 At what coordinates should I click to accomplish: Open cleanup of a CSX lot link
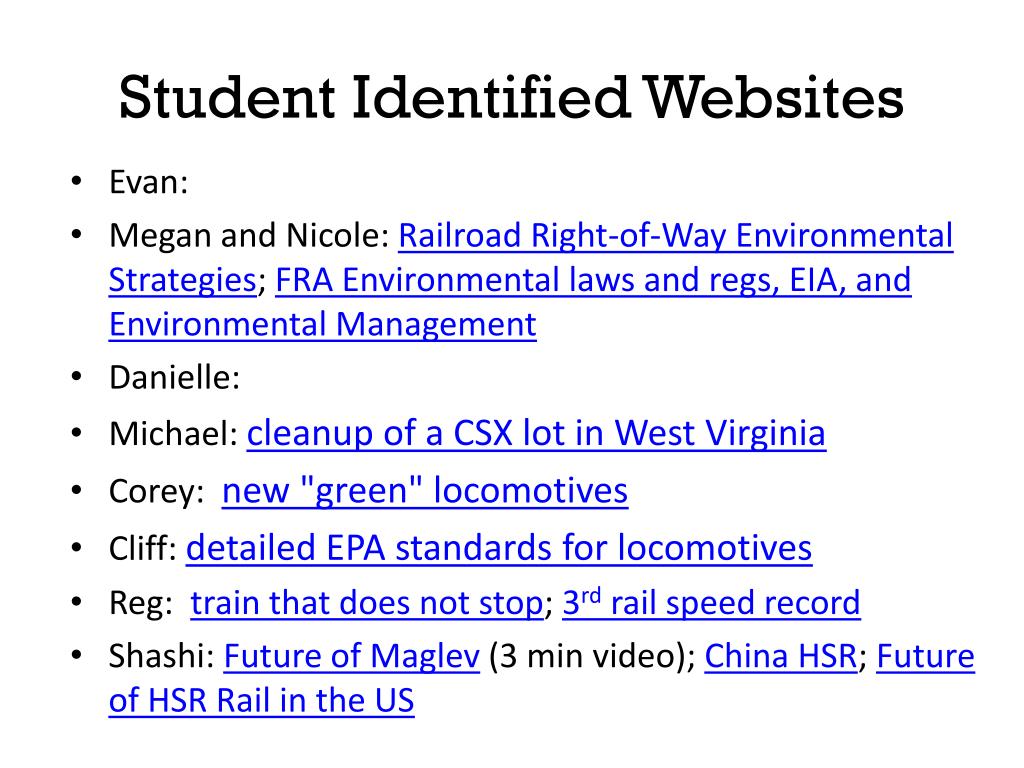[x=536, y=433]
